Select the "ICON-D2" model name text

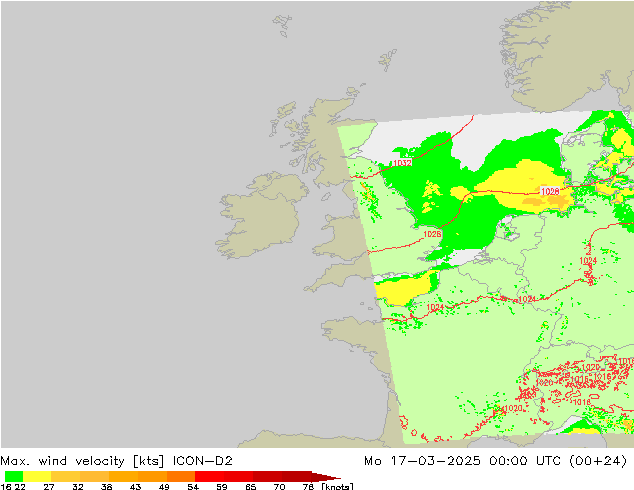(x=203, y=461)
